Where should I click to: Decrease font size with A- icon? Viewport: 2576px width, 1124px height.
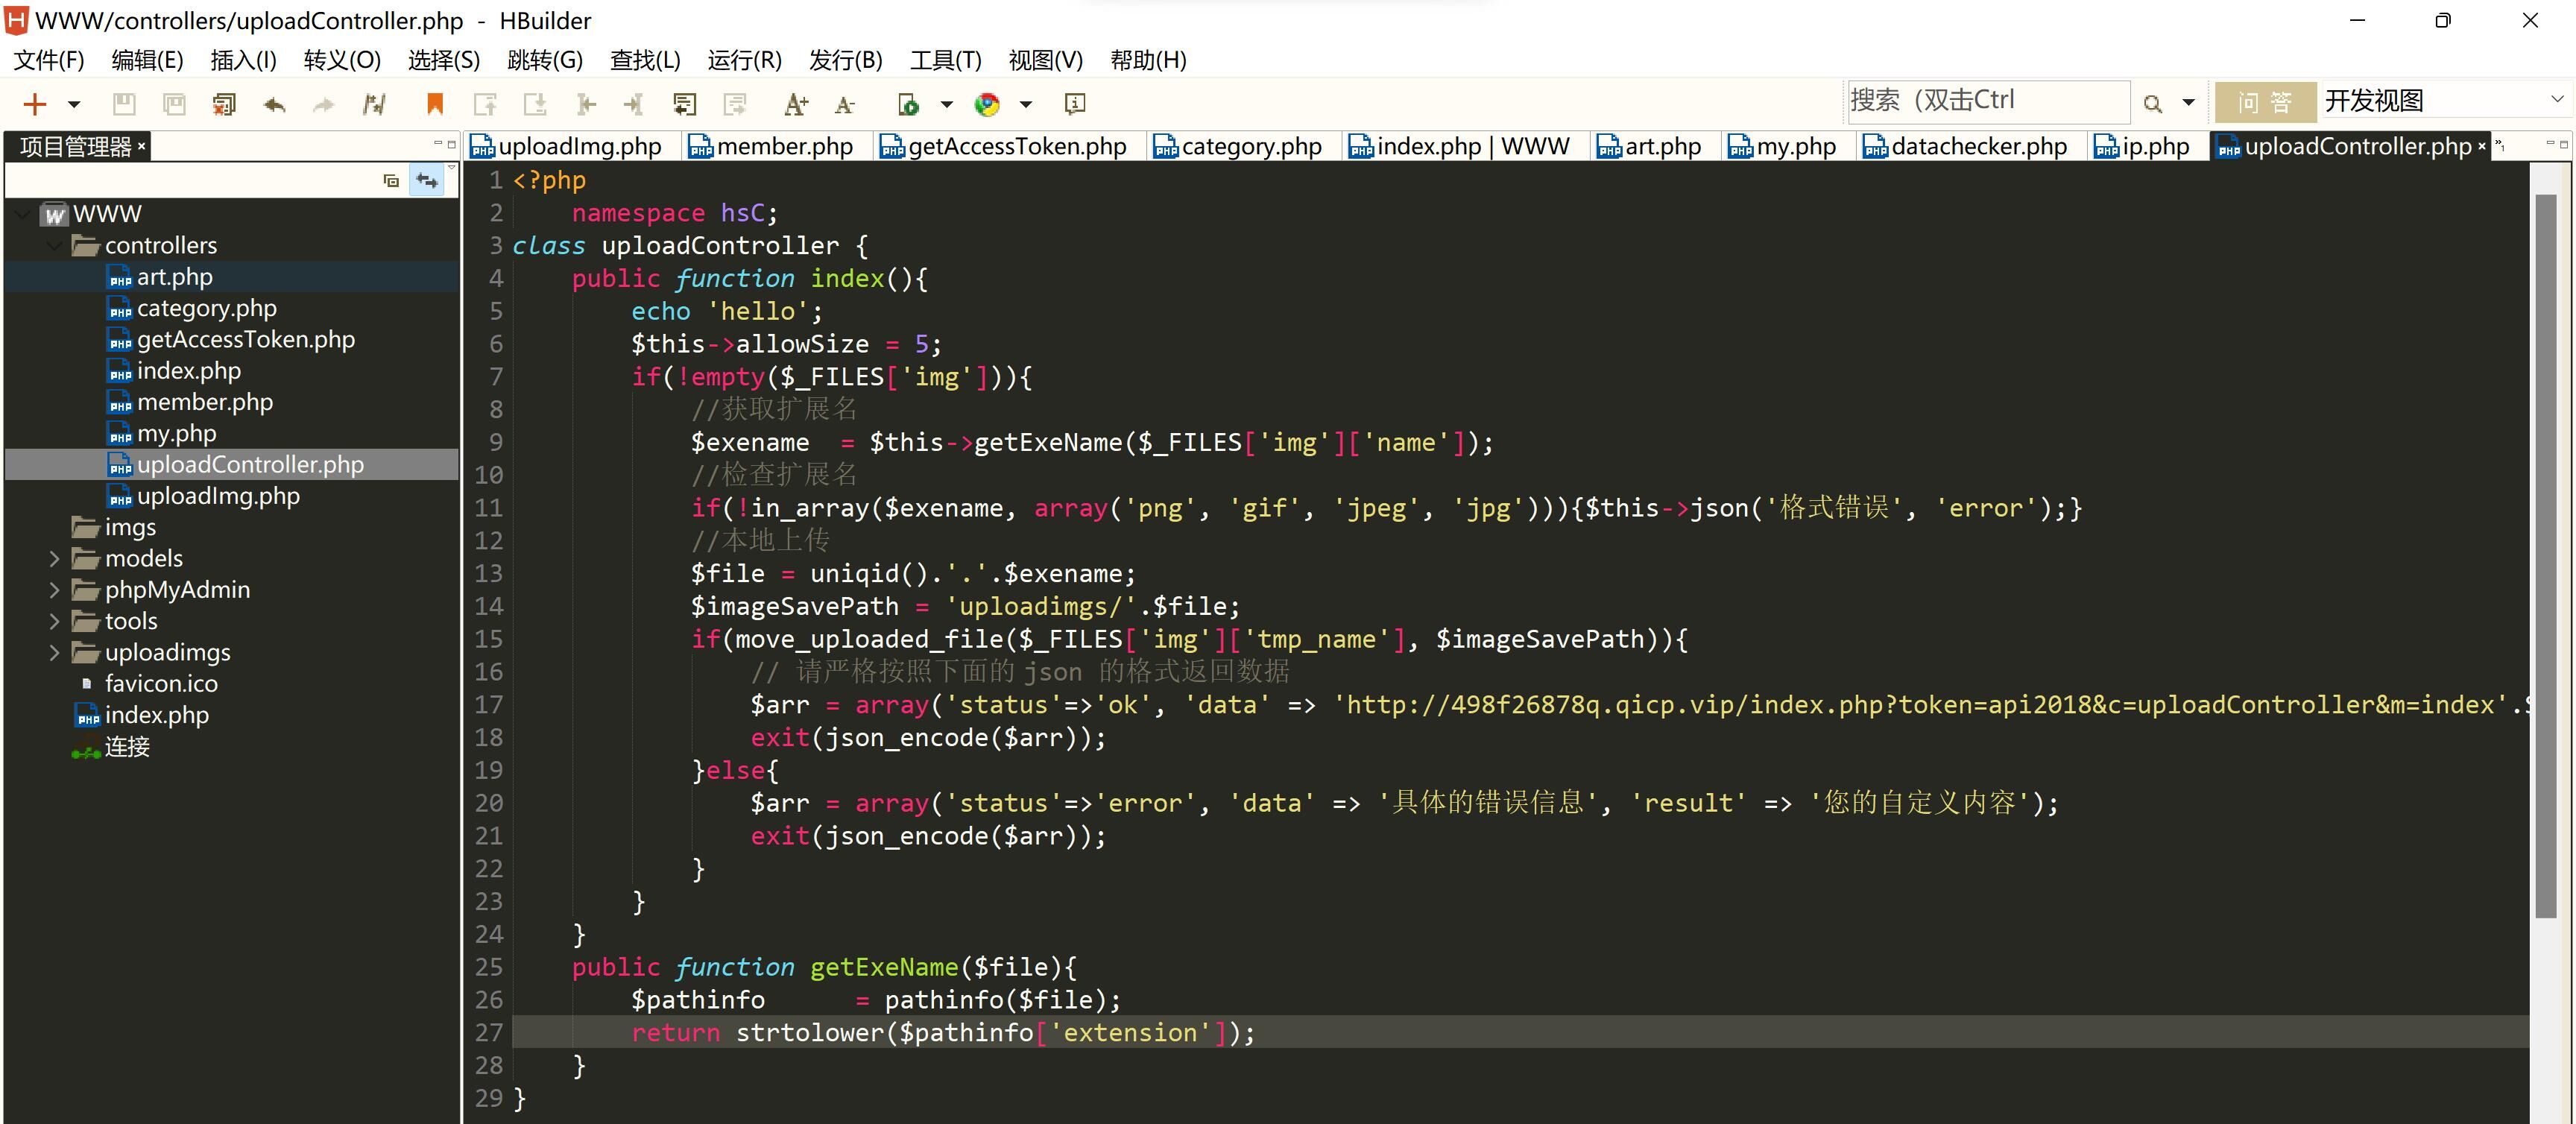click(845, 104)
